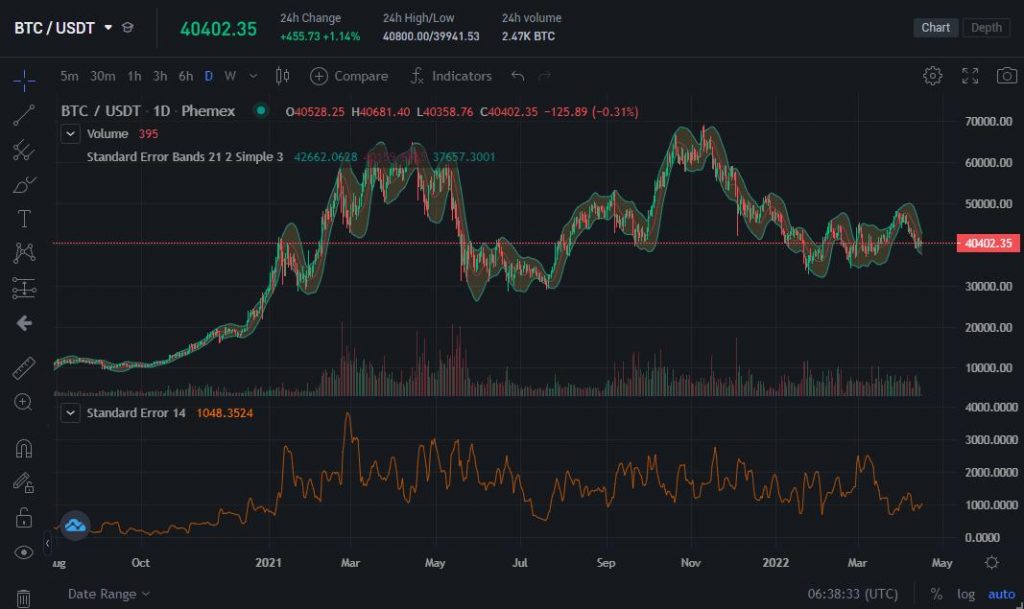Switch to the Depth tab
Image resolution: width=1024 pixels, height=609 pixels.
985,27
